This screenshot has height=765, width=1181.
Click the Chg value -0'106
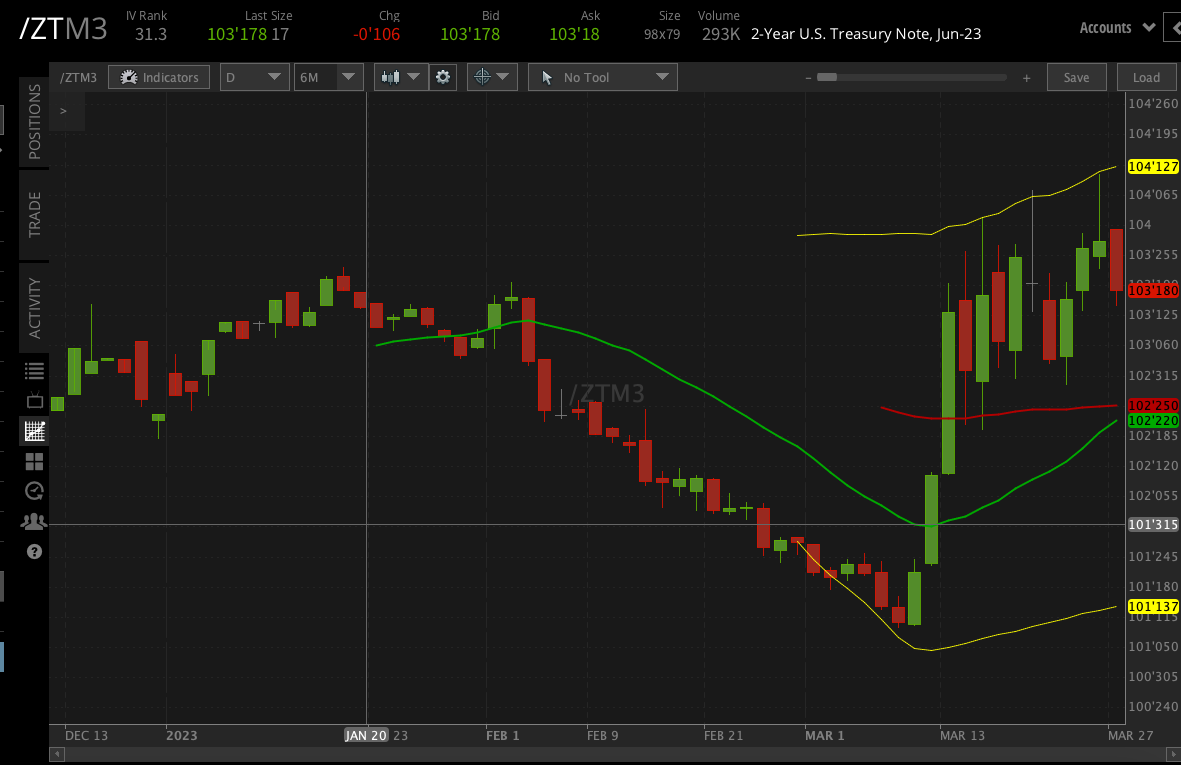point(377,35)
